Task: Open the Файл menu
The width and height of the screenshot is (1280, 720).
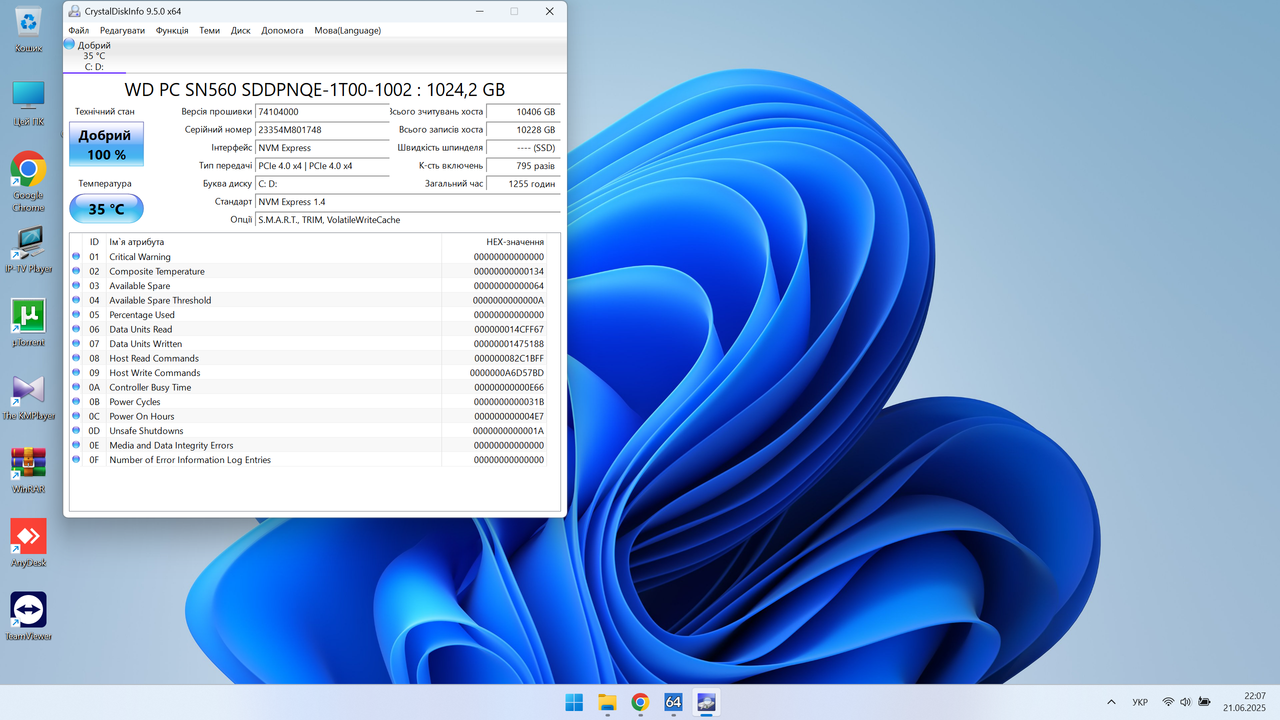Action: (x=79, y=30)
